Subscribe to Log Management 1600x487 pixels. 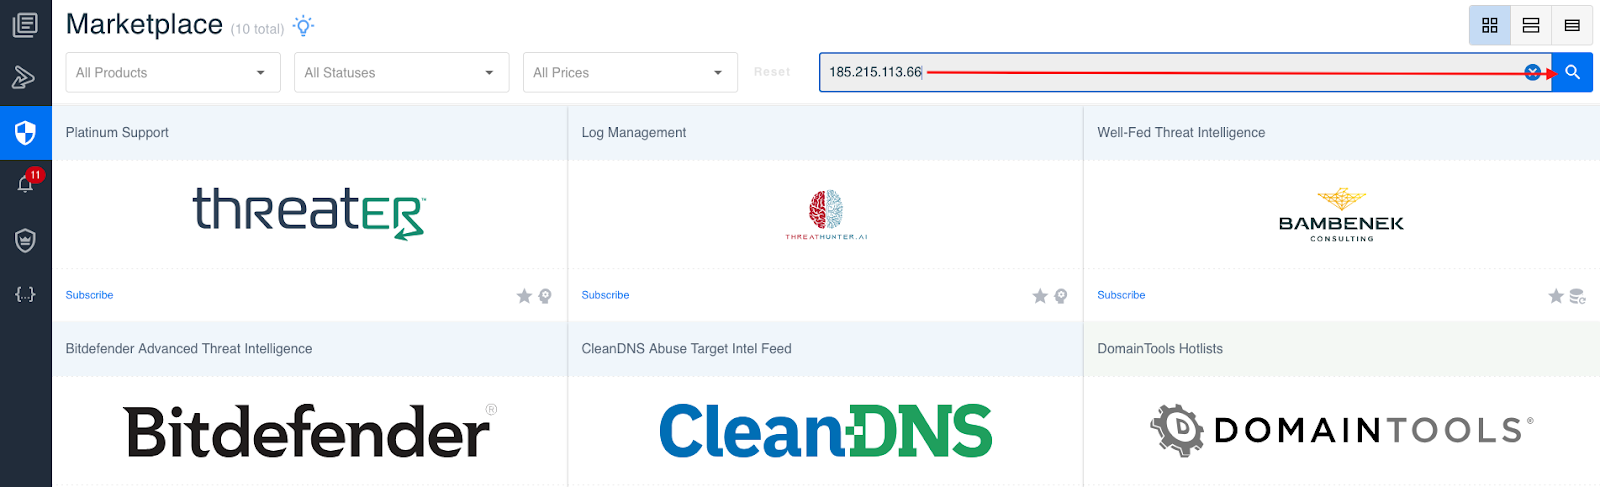pos(605,295)
